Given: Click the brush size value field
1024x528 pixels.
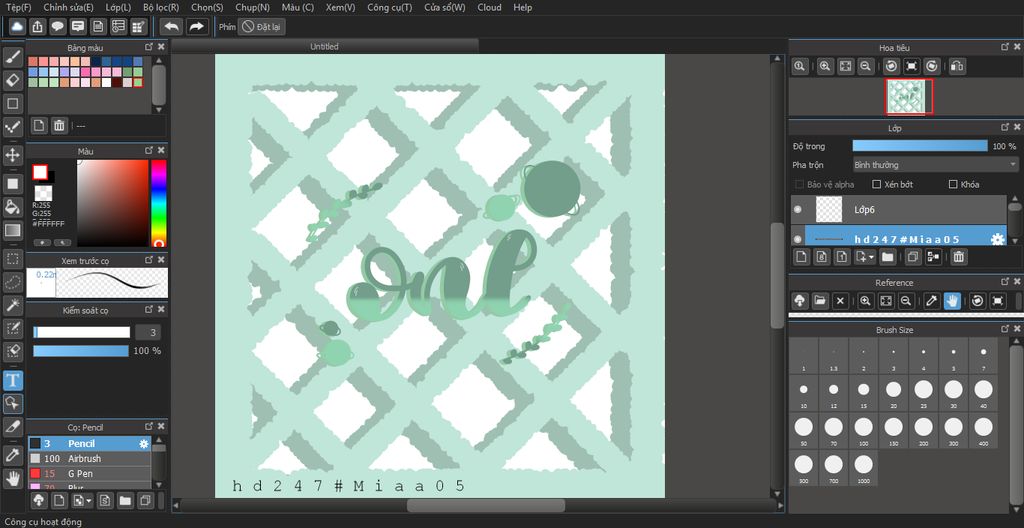Looking at the screenshot, I should click(148, 333).
